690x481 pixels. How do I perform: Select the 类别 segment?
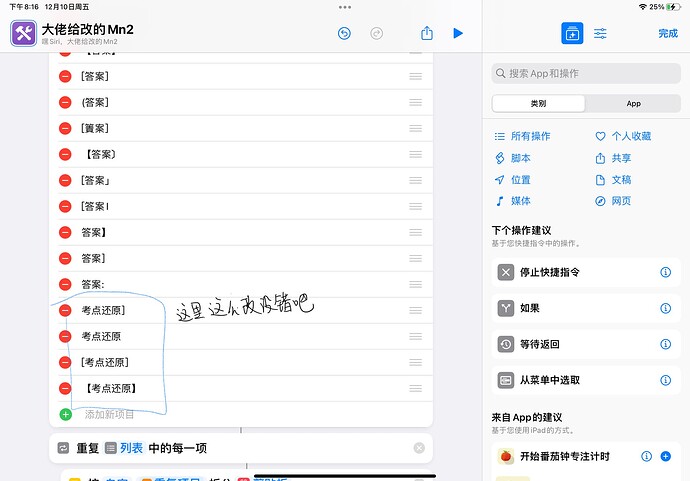[539, 103]
